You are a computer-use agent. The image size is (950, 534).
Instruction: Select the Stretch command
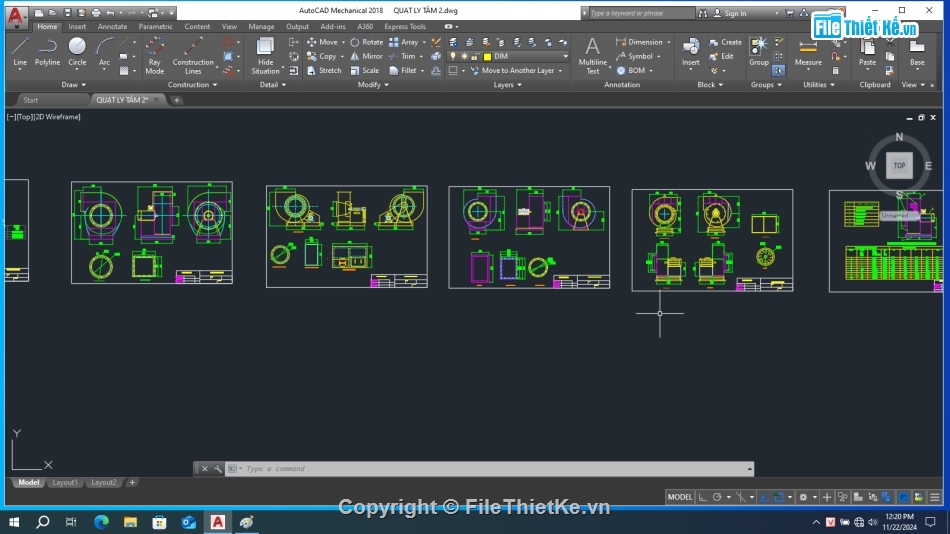coord(324,70)
